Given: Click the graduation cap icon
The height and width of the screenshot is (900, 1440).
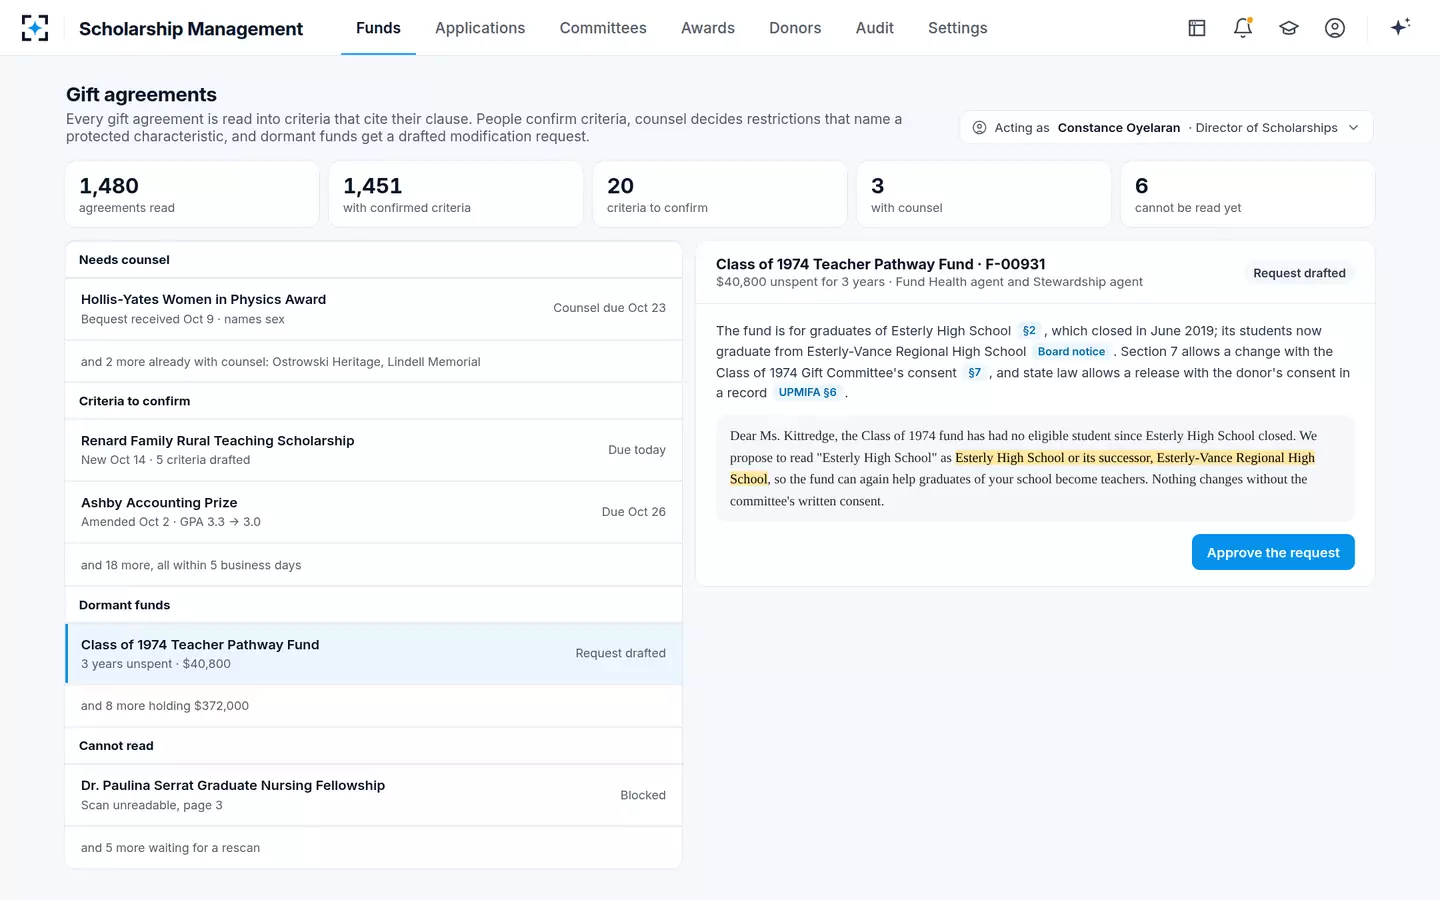Looking at the screenshot, I should coord(1289,28).
